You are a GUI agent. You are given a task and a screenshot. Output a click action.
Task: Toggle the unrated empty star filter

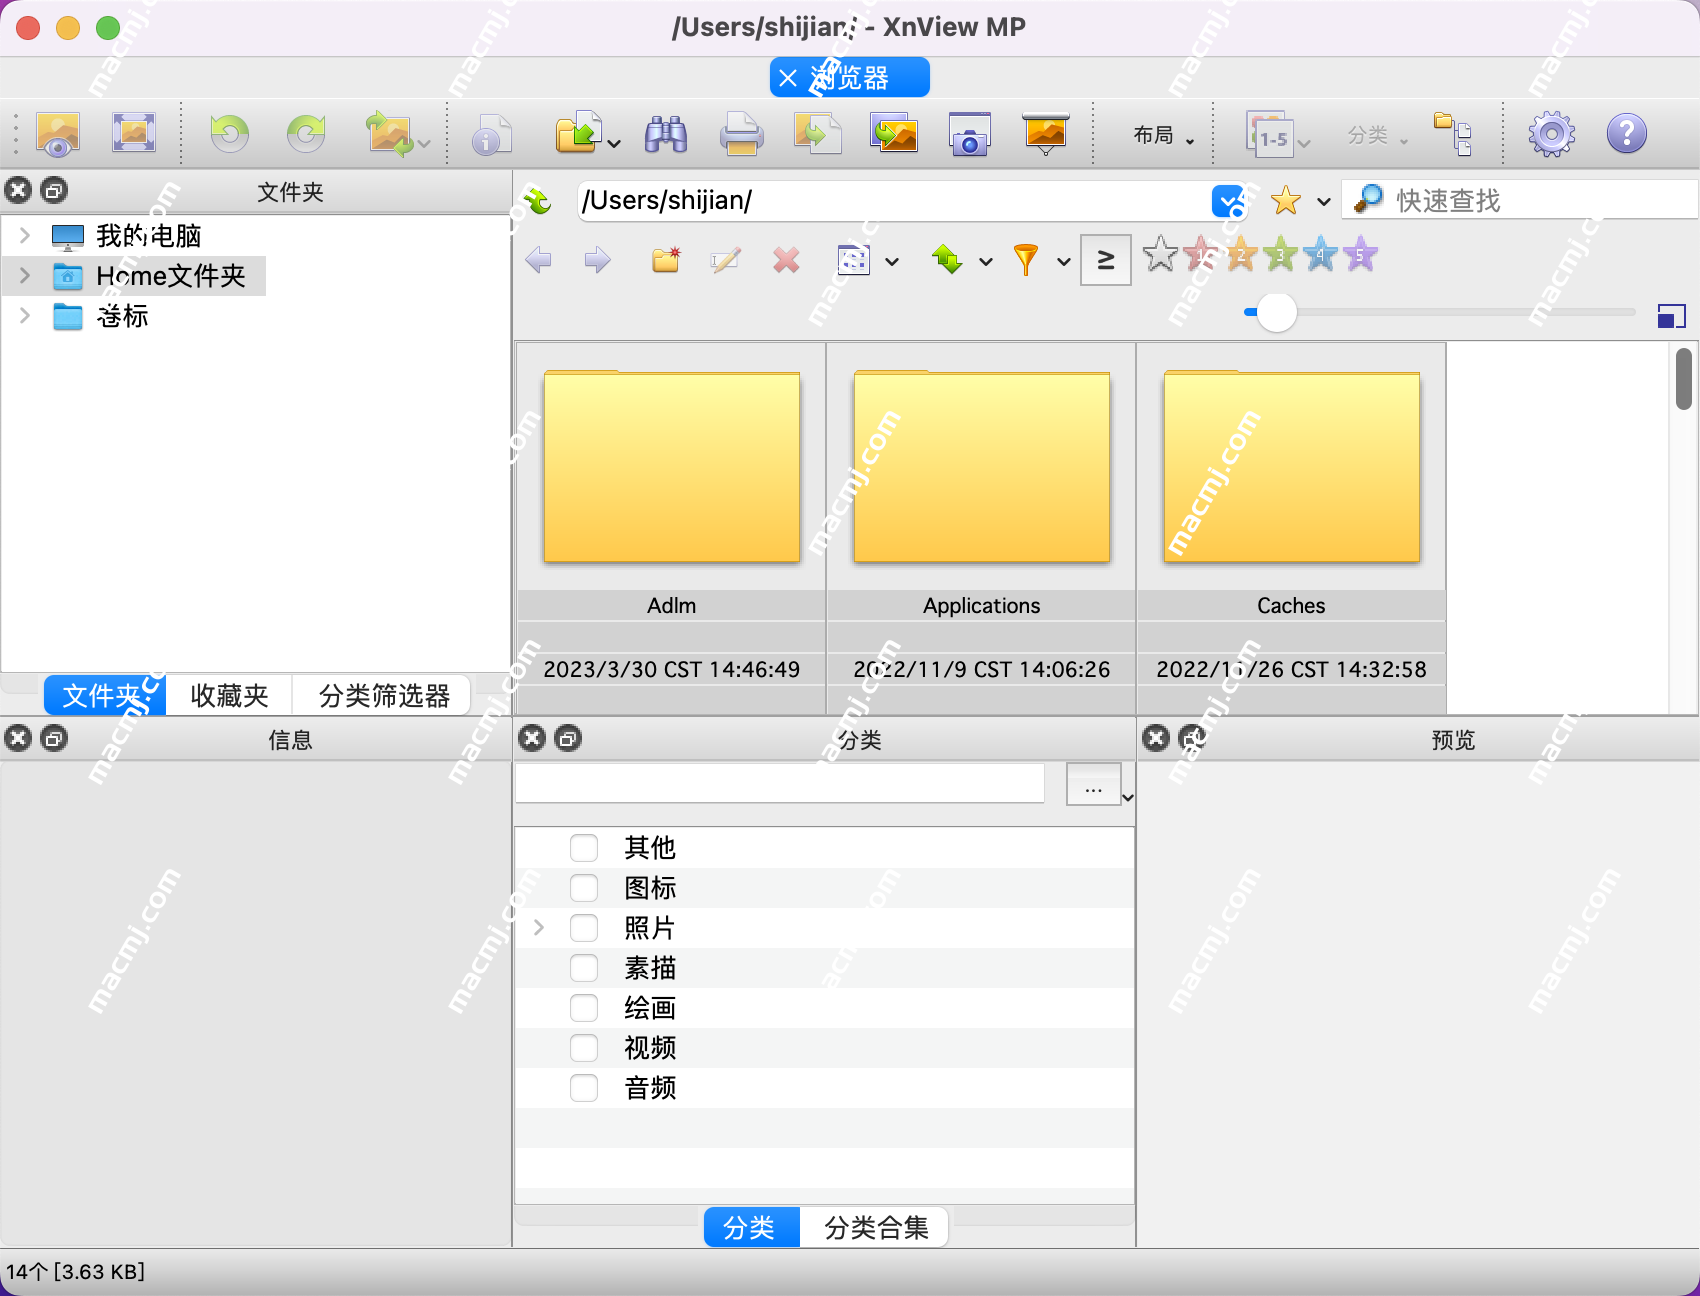tap(1160, 254)
